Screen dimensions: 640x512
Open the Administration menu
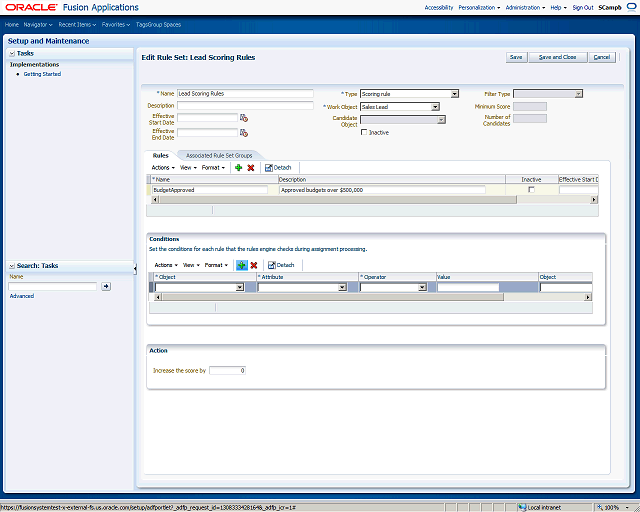[x=525, y=7]
